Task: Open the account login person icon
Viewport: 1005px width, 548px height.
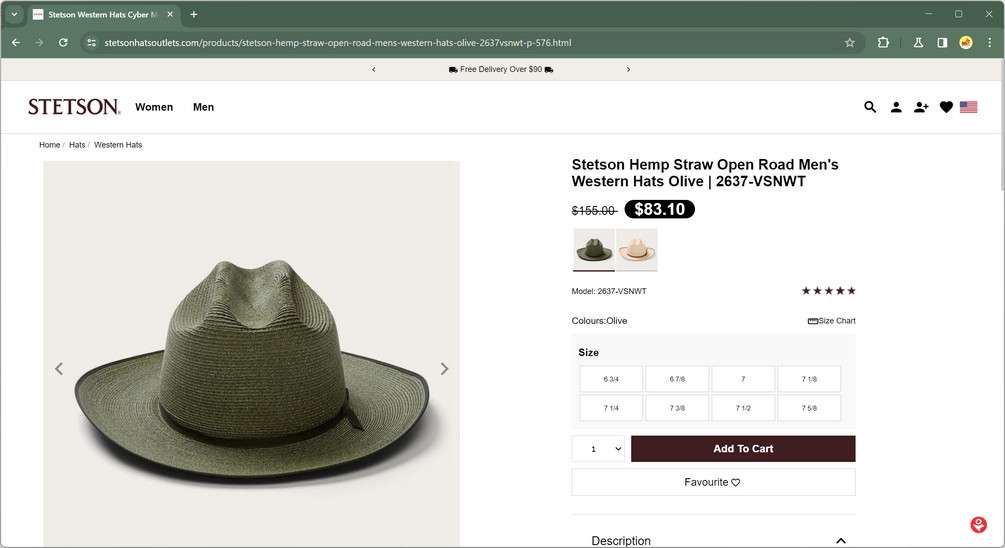Action: [x=896, y=107]
